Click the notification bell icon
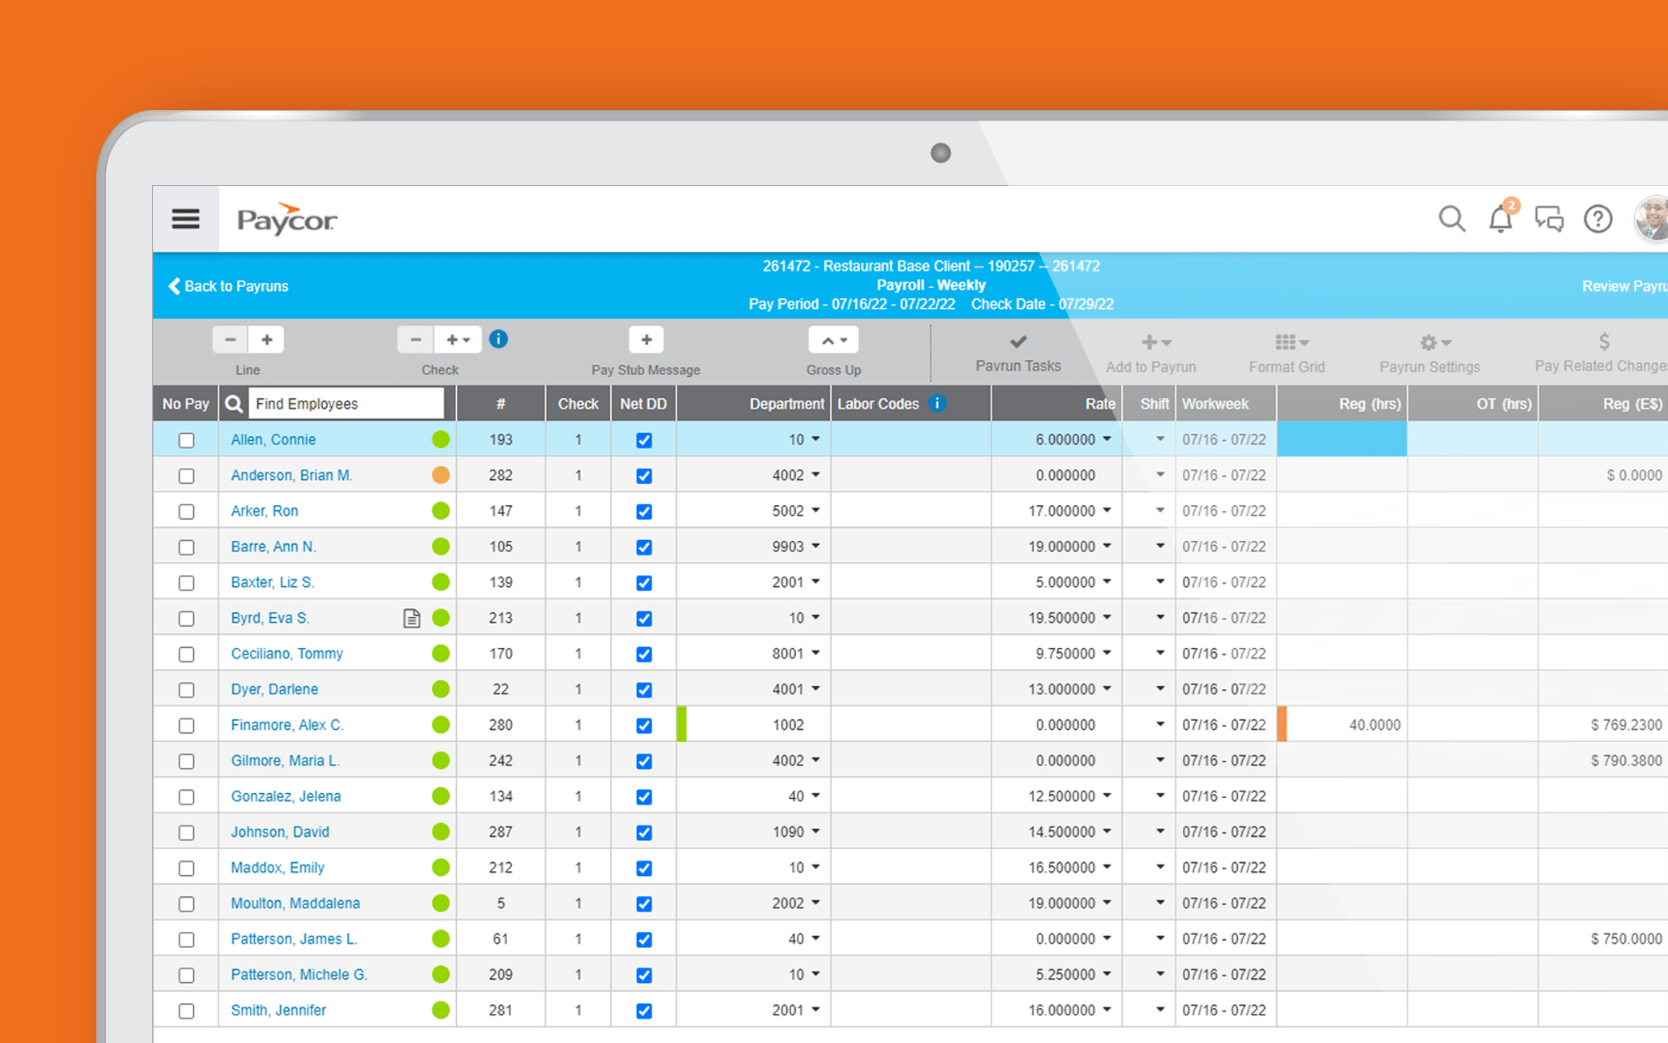The height and width of the screenshot is (1043, 1668). coord(1500,218)
